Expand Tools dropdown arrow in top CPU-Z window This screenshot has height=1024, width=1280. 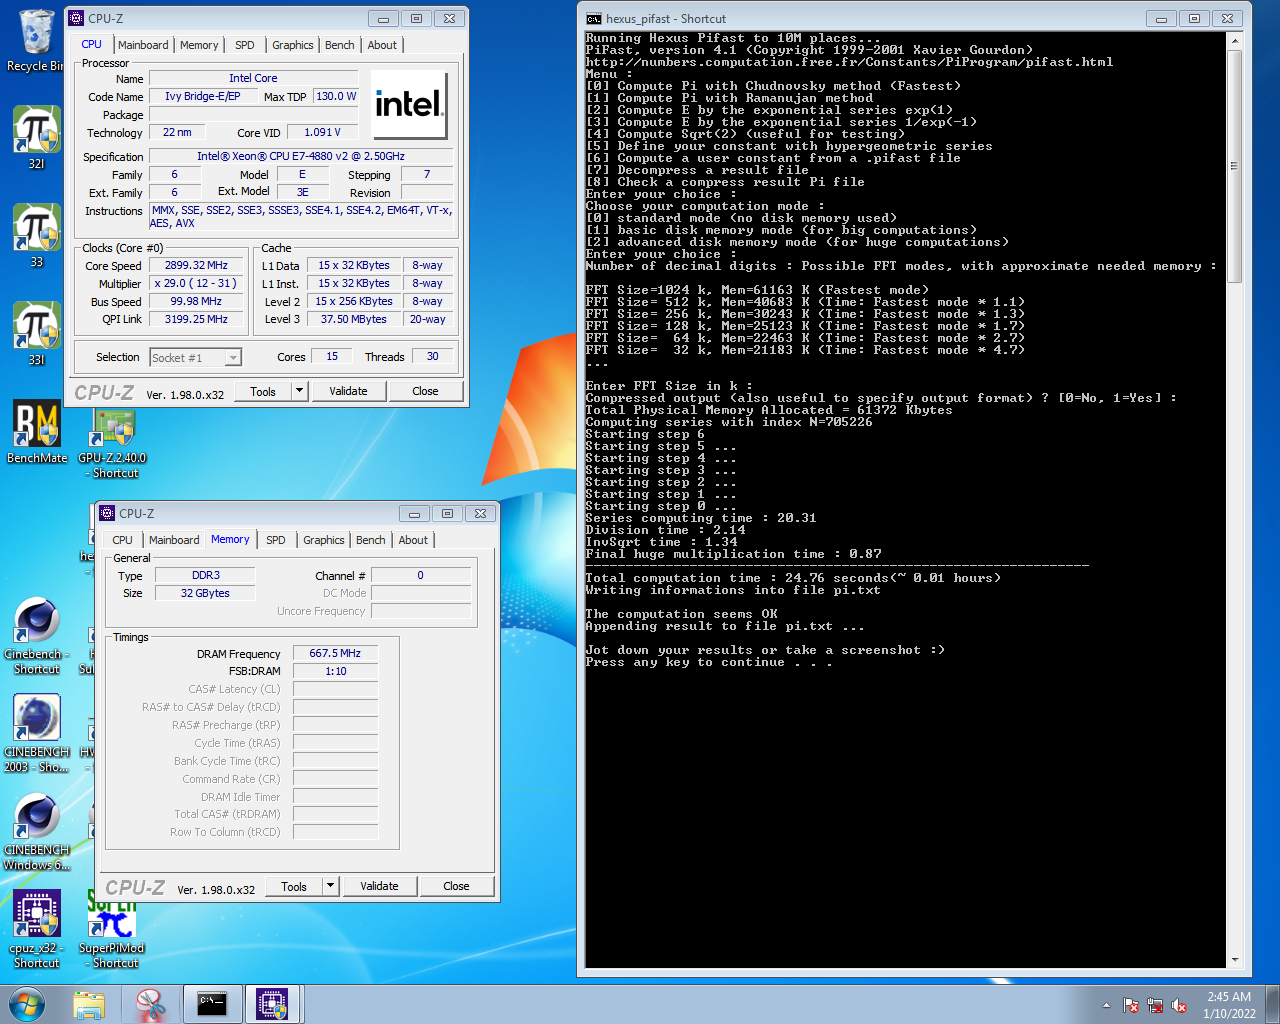click(x=299, y=391)
